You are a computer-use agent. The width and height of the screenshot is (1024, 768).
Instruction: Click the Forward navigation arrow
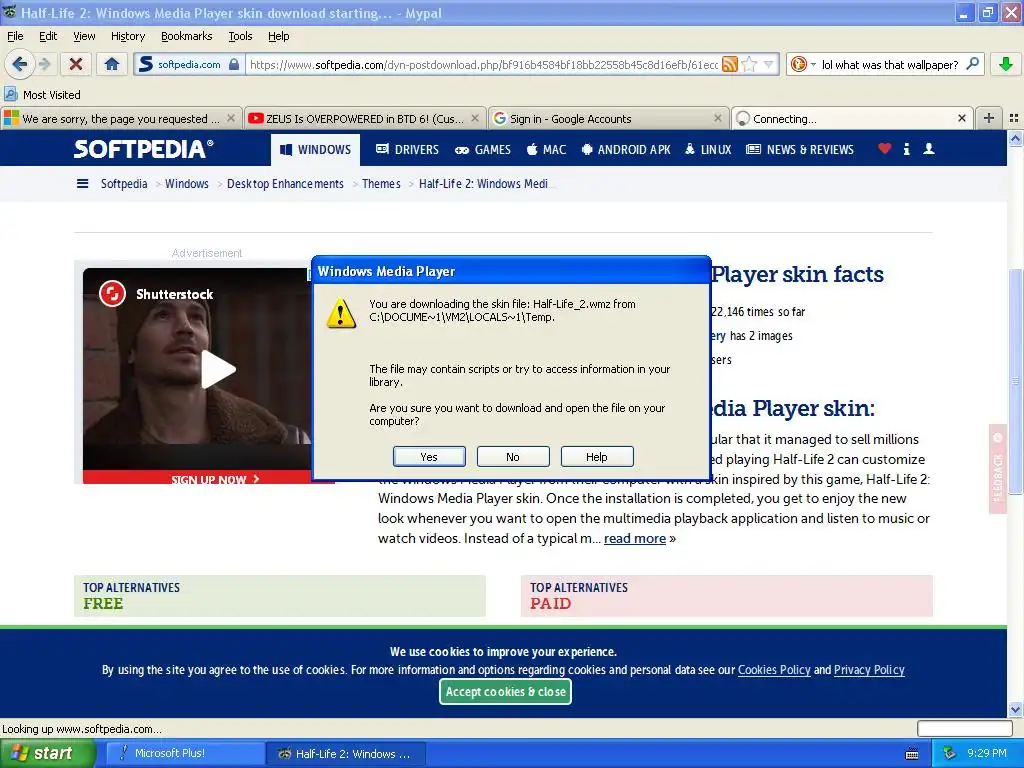[44, 64]
